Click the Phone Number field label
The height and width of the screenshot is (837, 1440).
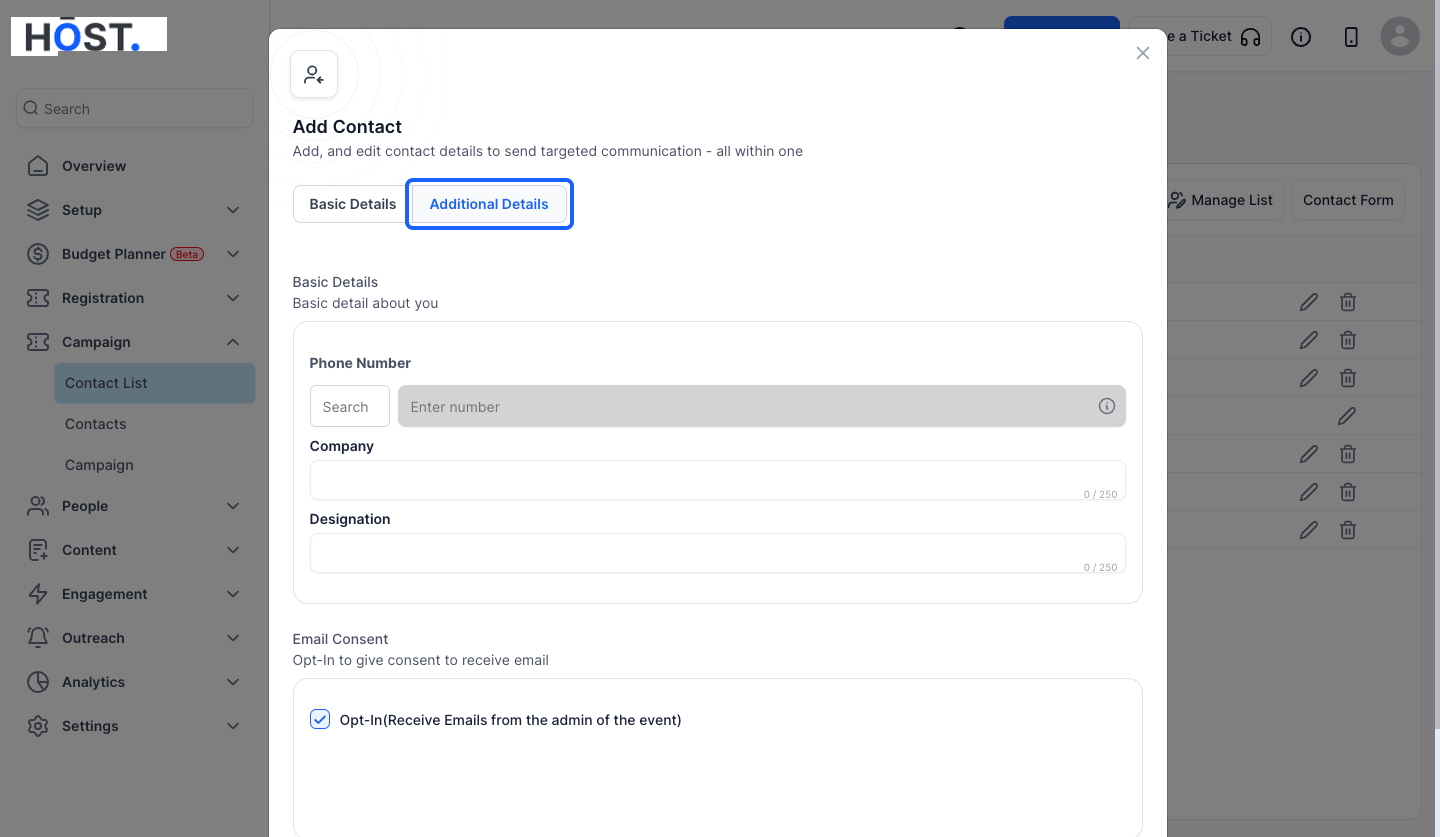[360, 363]
